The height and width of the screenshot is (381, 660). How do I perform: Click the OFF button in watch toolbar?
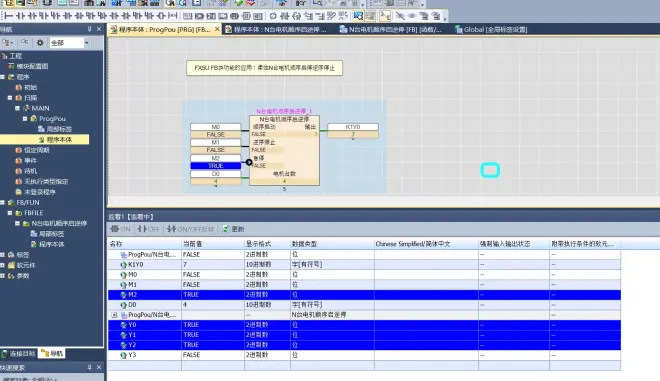tap(149, 229)
